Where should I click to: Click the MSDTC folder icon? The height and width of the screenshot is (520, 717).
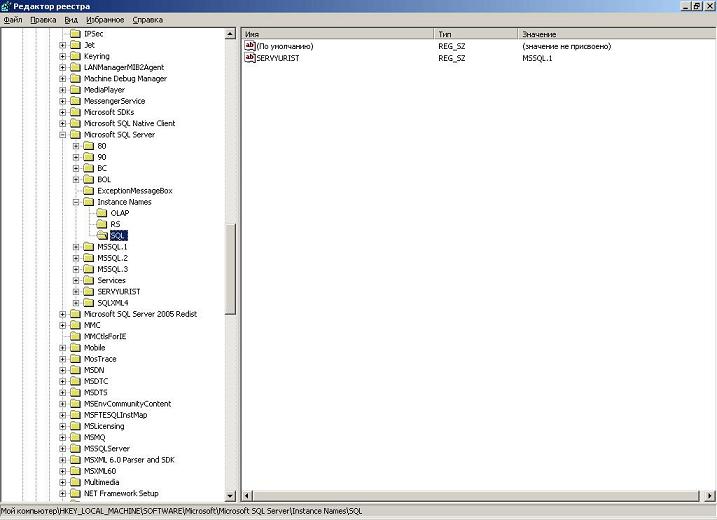tap(75, 381)
